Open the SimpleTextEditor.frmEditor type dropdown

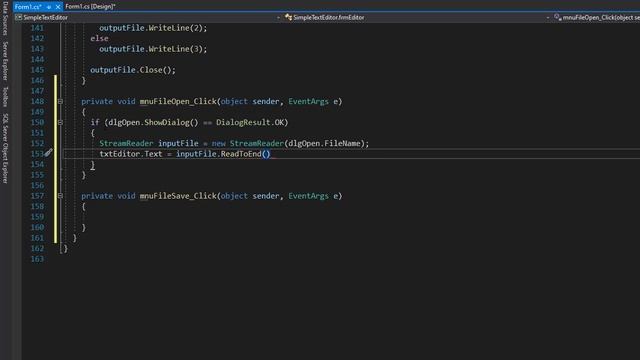[x=548, y=18]
